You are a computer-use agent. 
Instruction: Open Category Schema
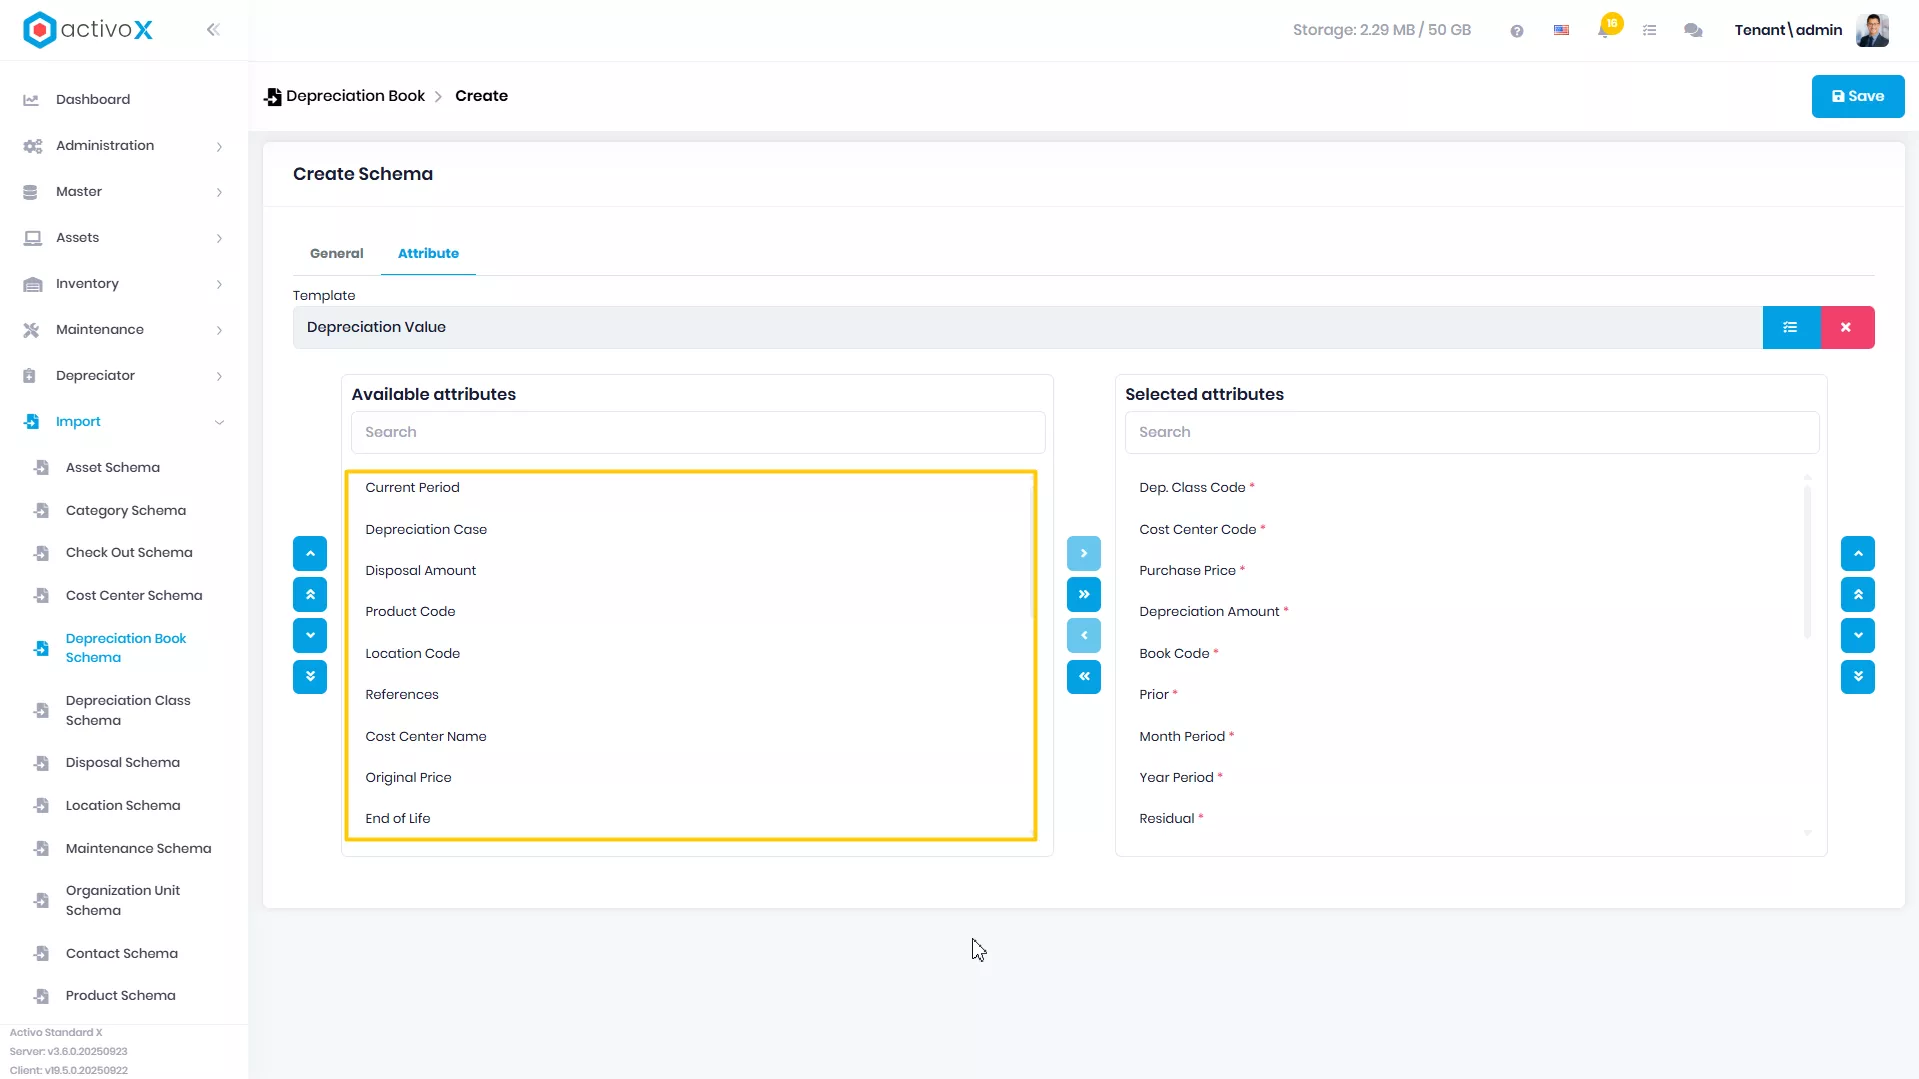(x=125, y=510)
